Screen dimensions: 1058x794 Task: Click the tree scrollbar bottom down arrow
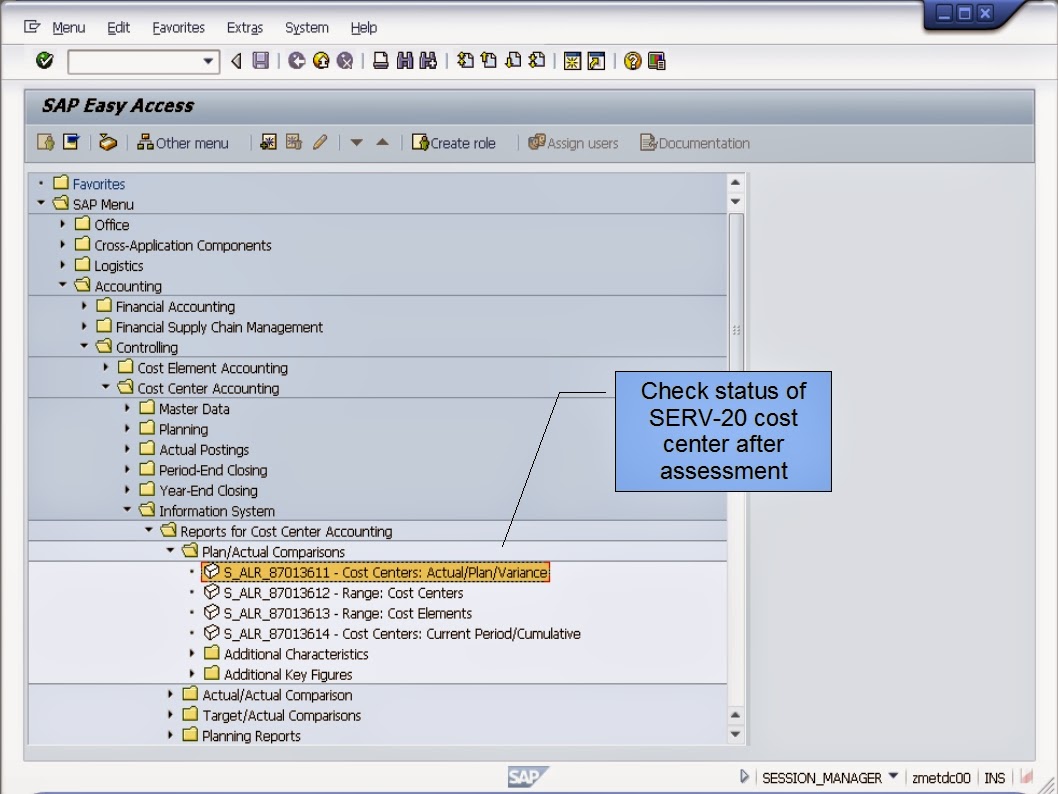(x=735, y=734)
